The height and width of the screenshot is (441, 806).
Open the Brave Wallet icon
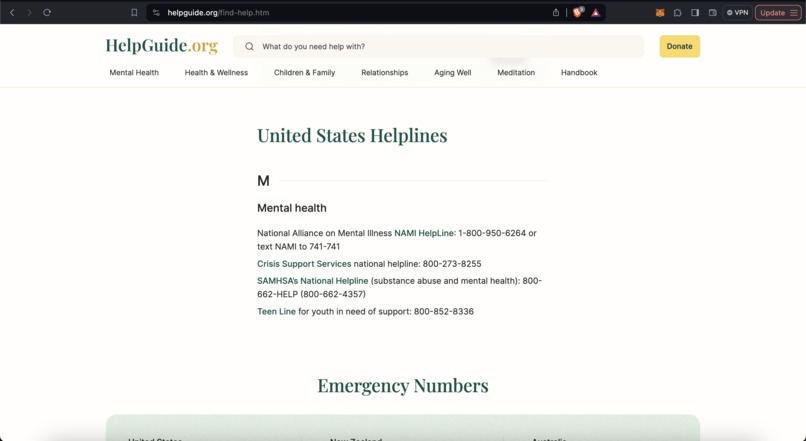[712, 13]
